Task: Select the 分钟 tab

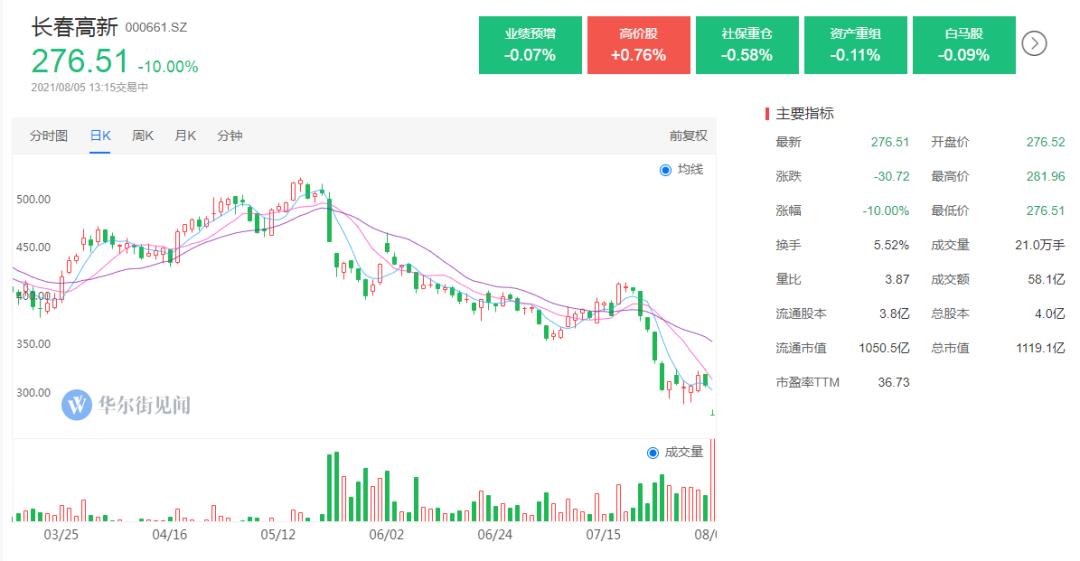Action: (229, 136)
